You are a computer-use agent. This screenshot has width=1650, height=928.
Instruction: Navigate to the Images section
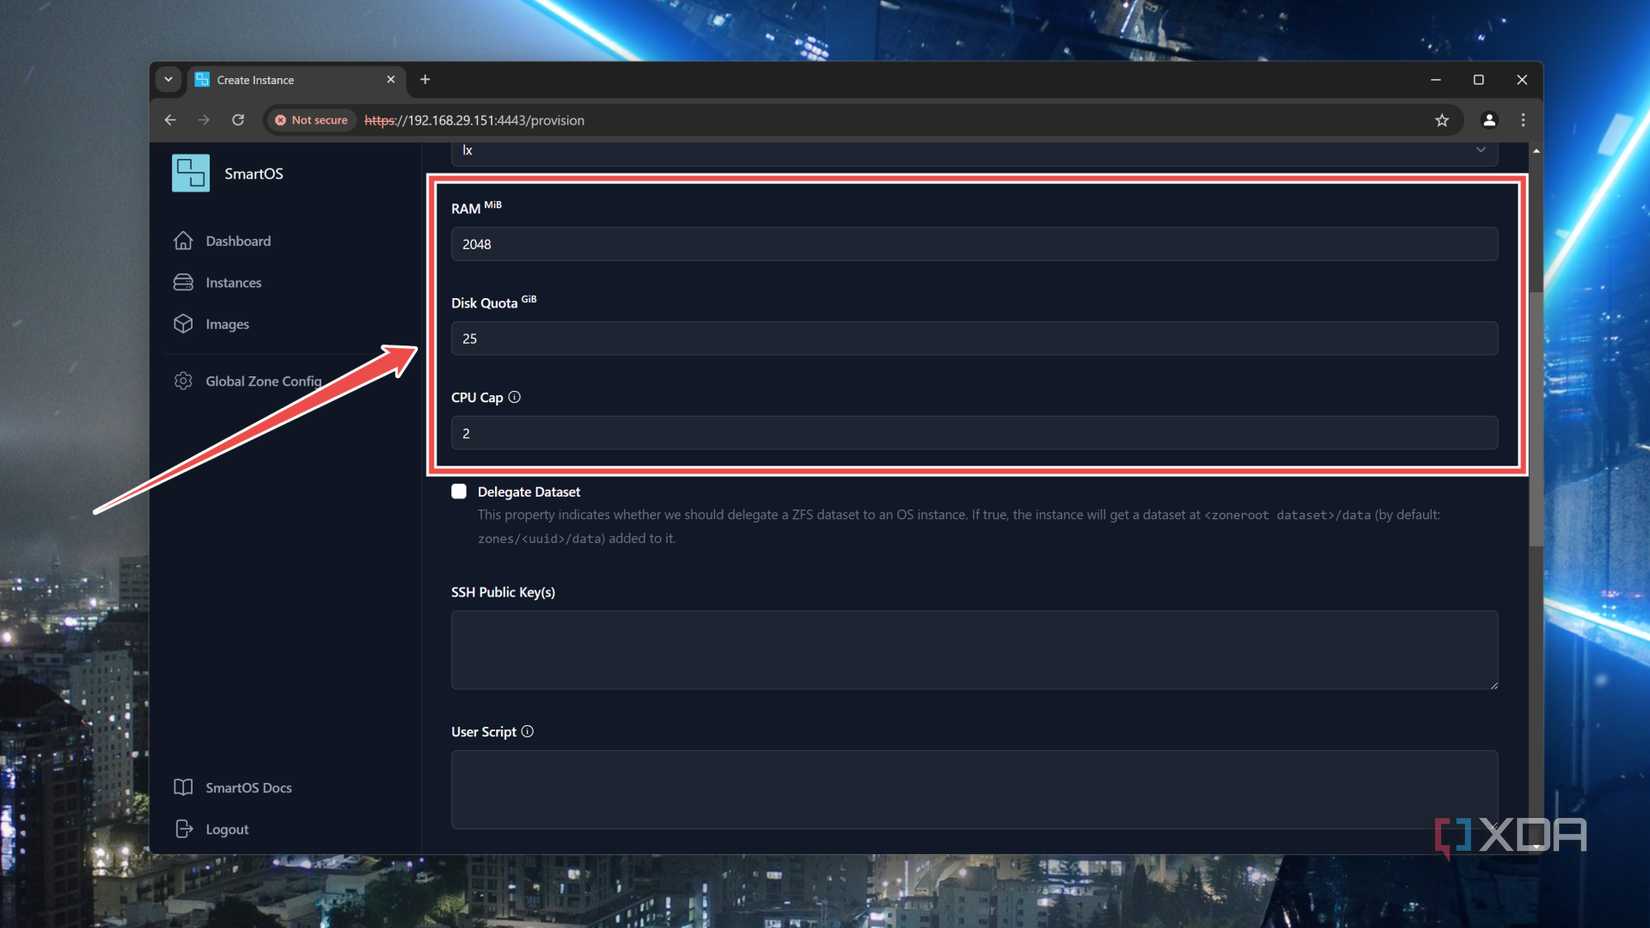coord(227,324)
